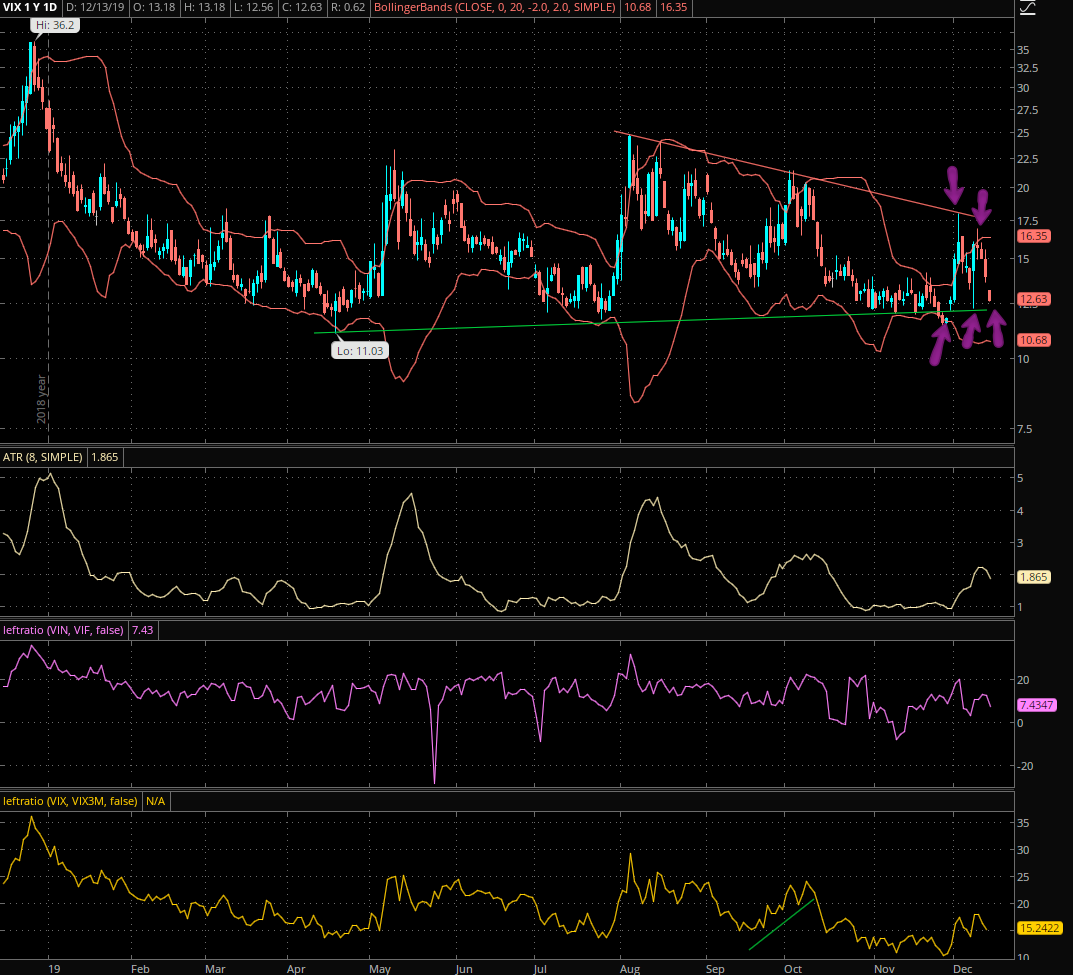Click the rightmost downward purple arrow
This screenshot has width=1073, height=975.
pos(983,207)
